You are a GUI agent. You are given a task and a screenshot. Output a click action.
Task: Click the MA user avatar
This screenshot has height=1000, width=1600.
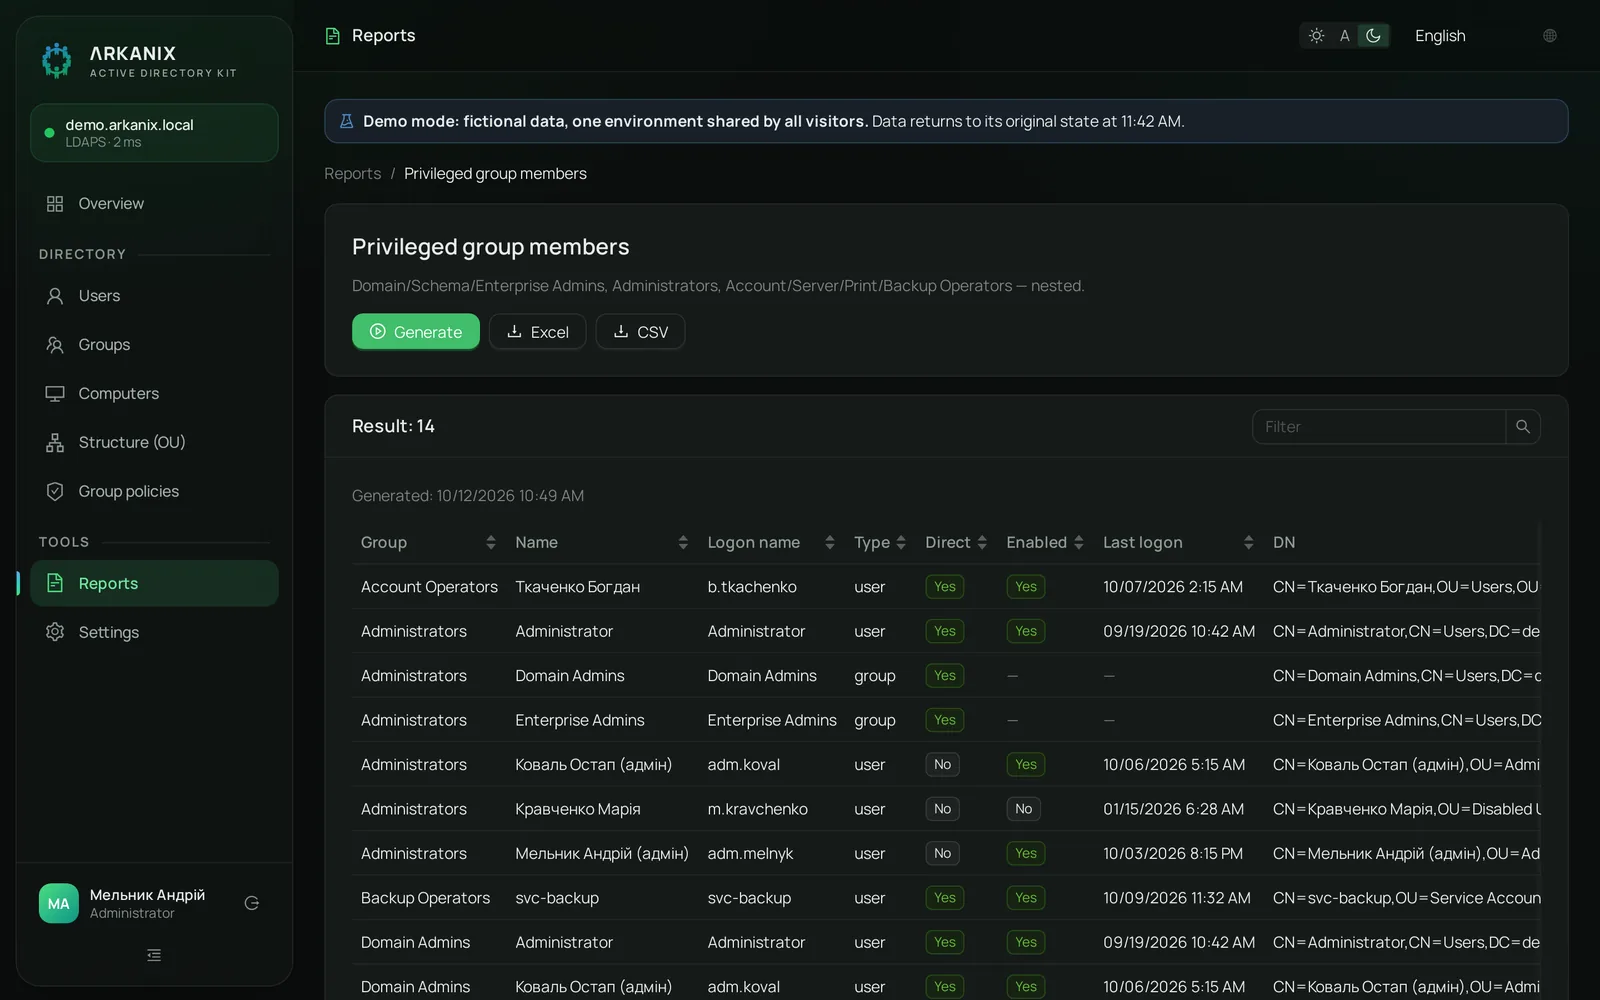[59, 903]
